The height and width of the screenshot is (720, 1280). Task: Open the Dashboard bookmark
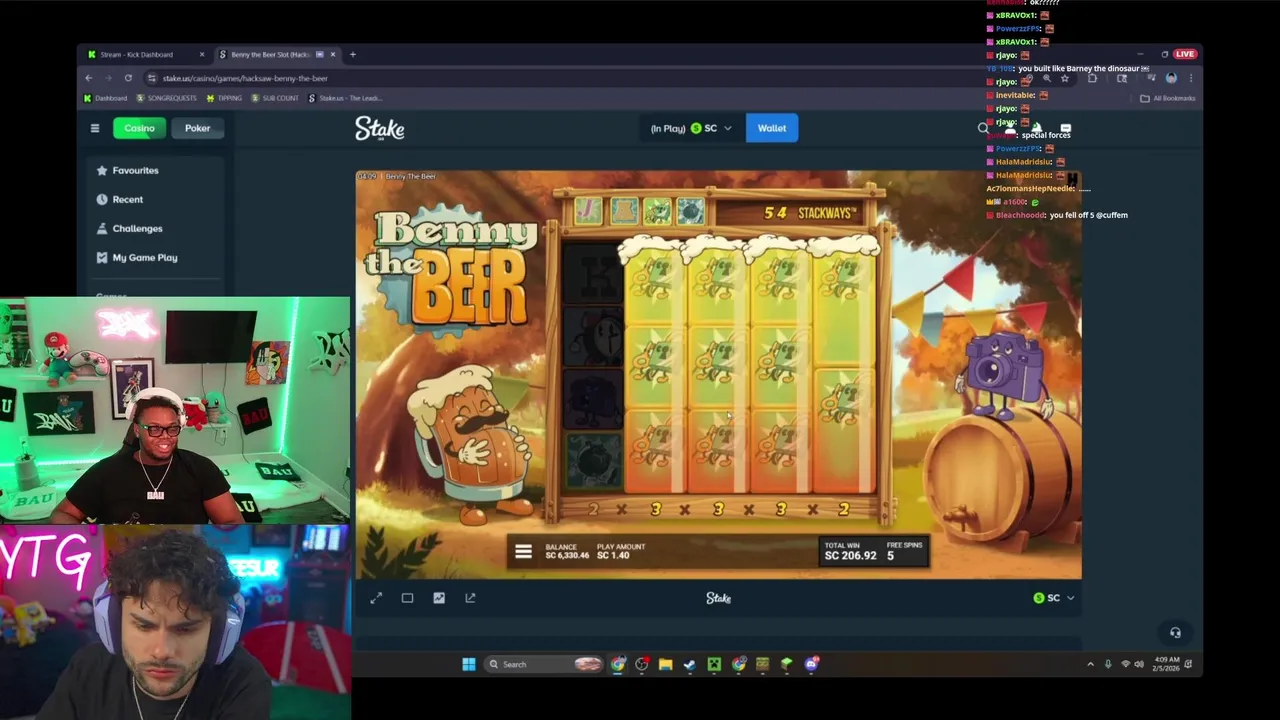[x=105, y=98]
